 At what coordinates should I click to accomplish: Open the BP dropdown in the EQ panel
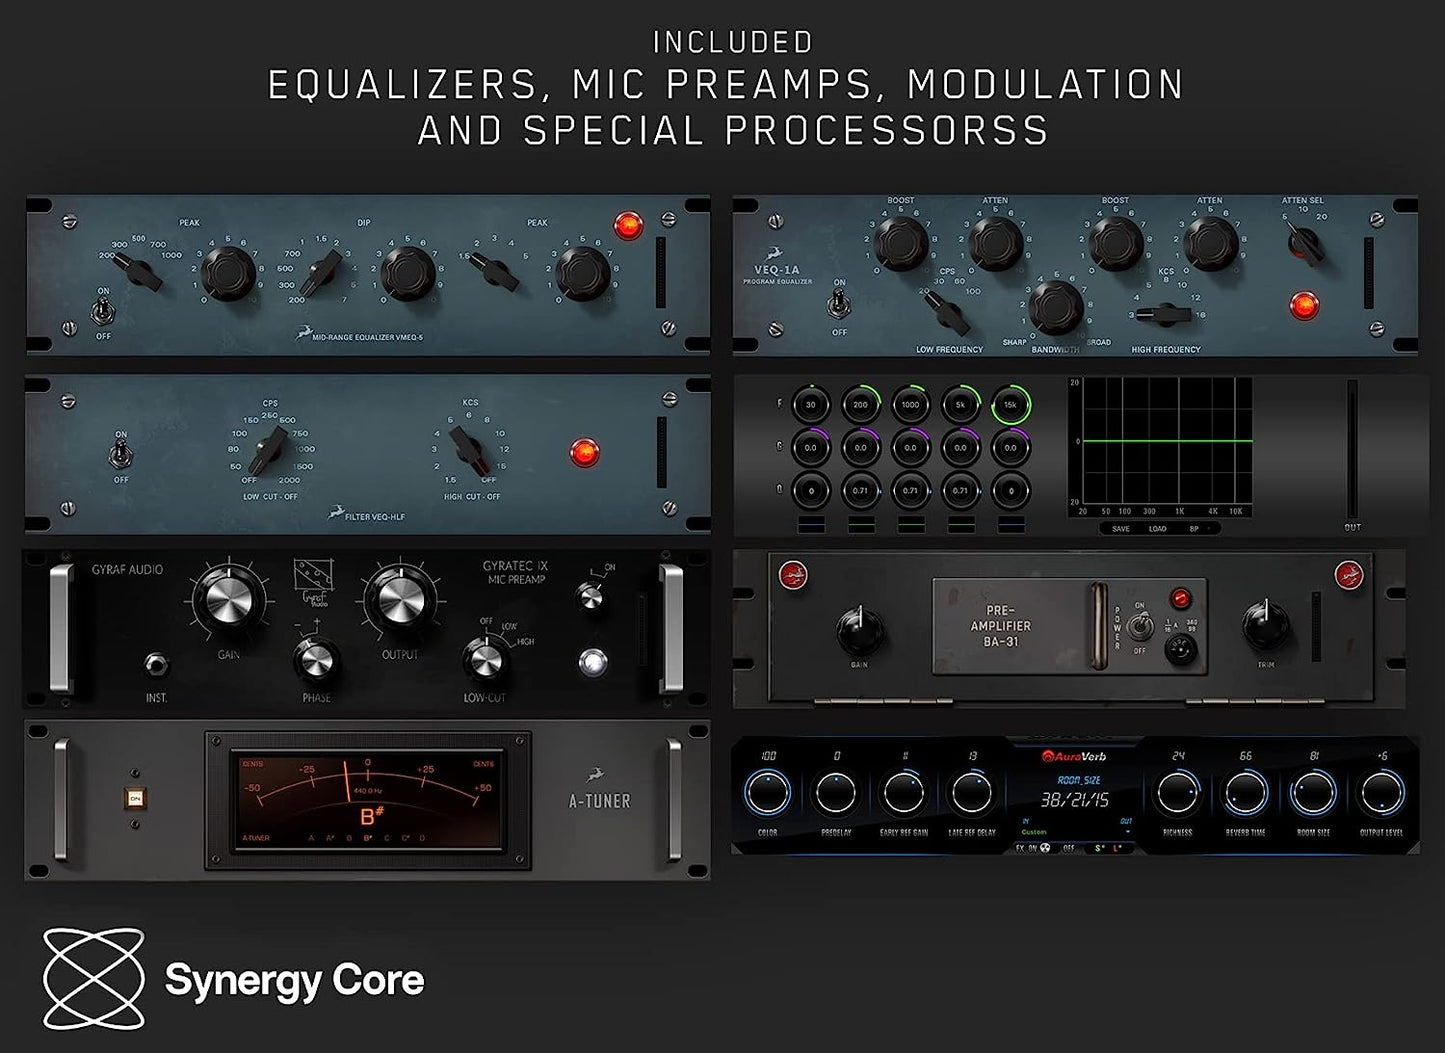[x=1195, y=527]
